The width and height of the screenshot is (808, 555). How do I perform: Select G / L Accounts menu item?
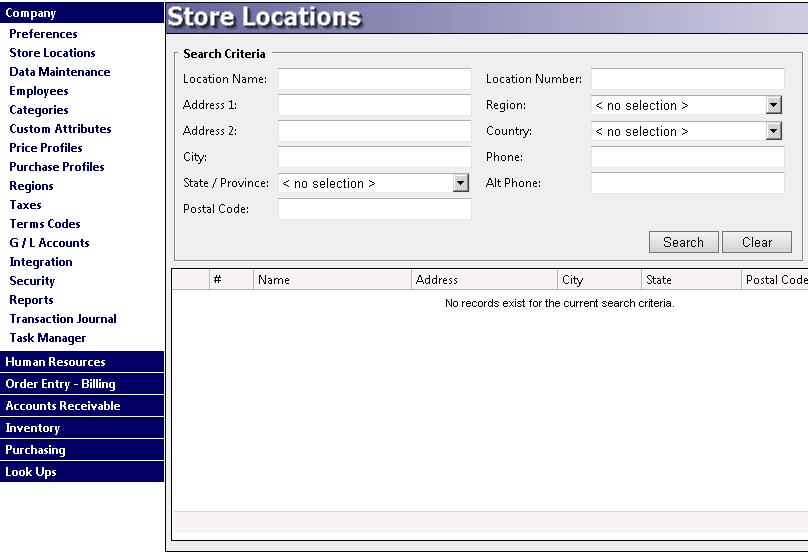tap(49, 243)
